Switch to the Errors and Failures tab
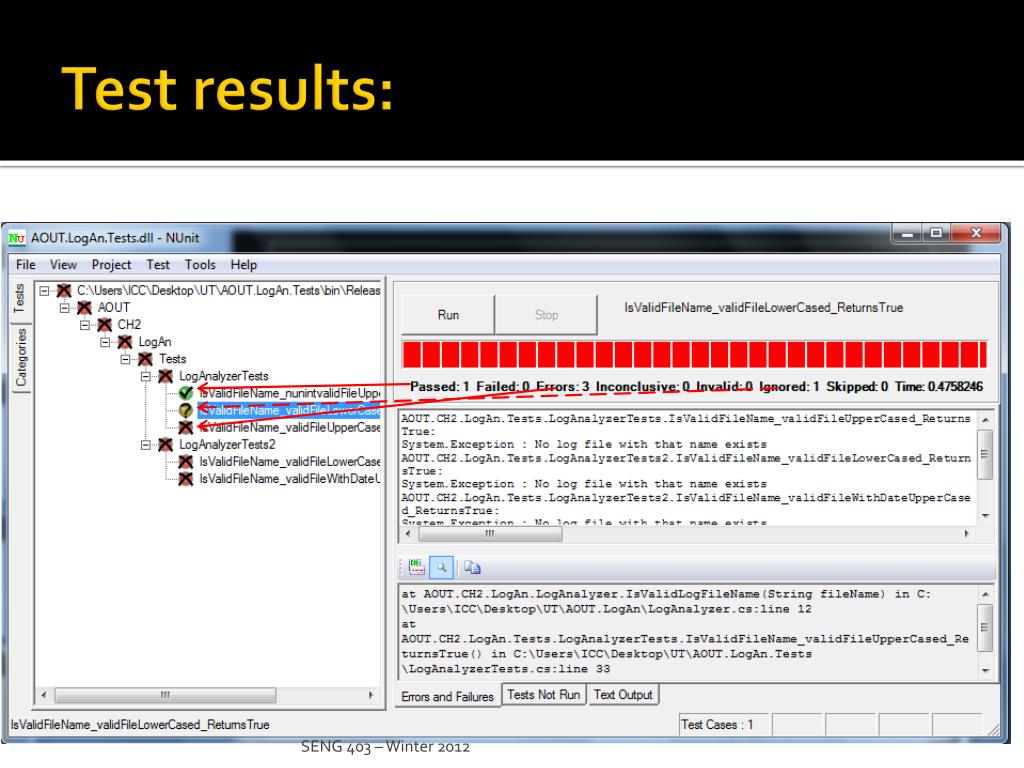 (447, 697)
